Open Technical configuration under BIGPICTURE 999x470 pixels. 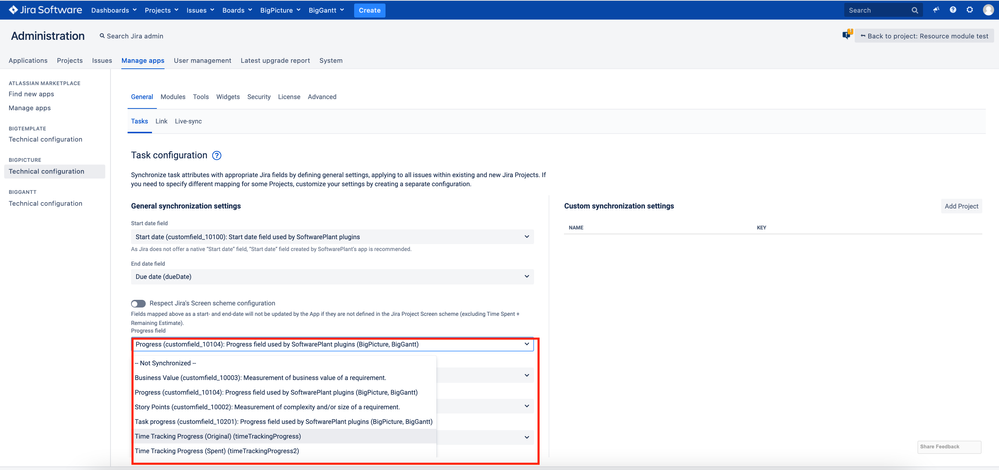[54, 171]
